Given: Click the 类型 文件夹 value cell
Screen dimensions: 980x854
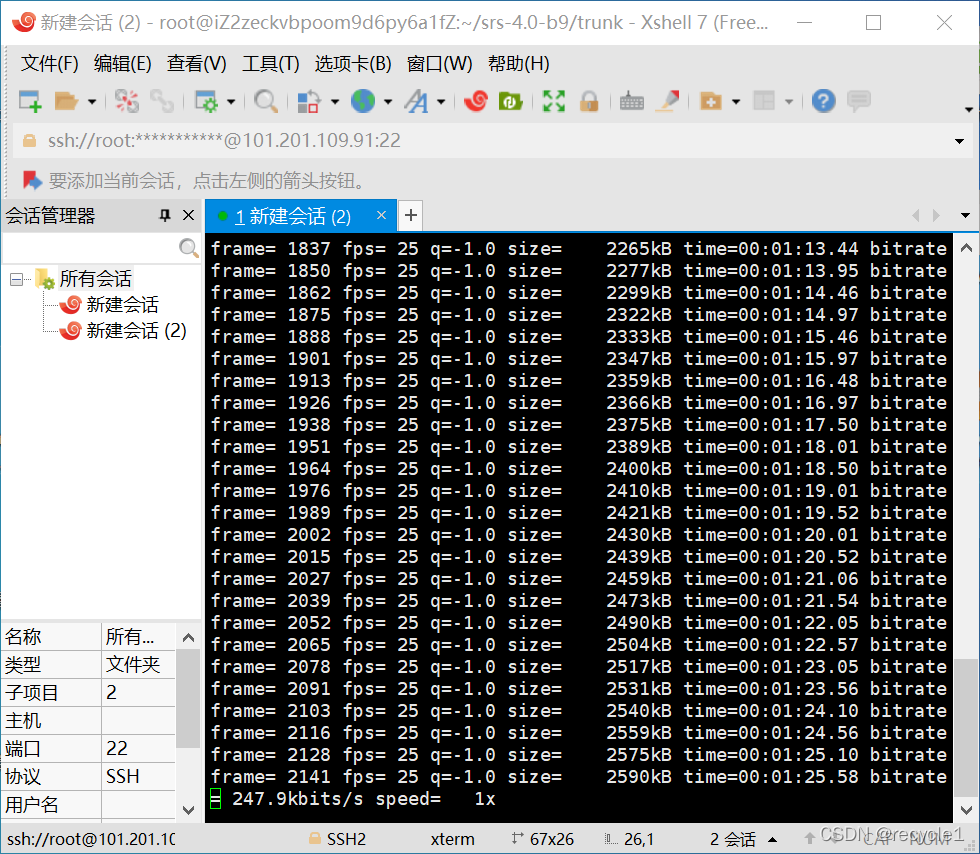Looking at the screenshot, I should (x=138, y=664).
